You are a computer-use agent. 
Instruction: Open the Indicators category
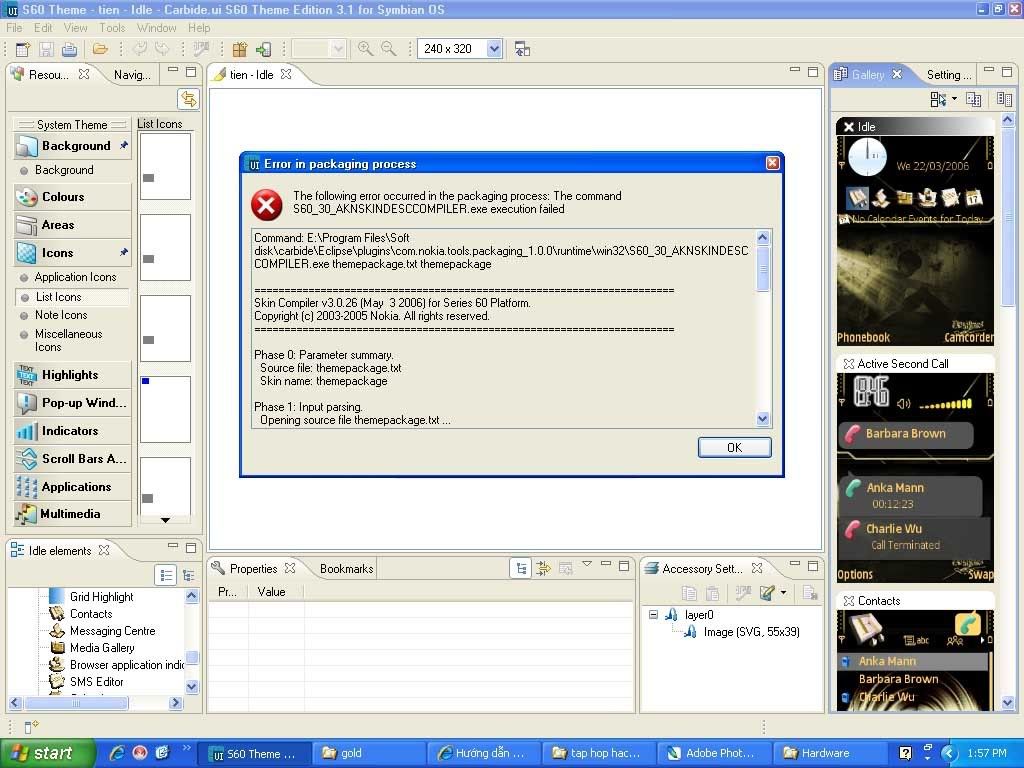[72, 431]
